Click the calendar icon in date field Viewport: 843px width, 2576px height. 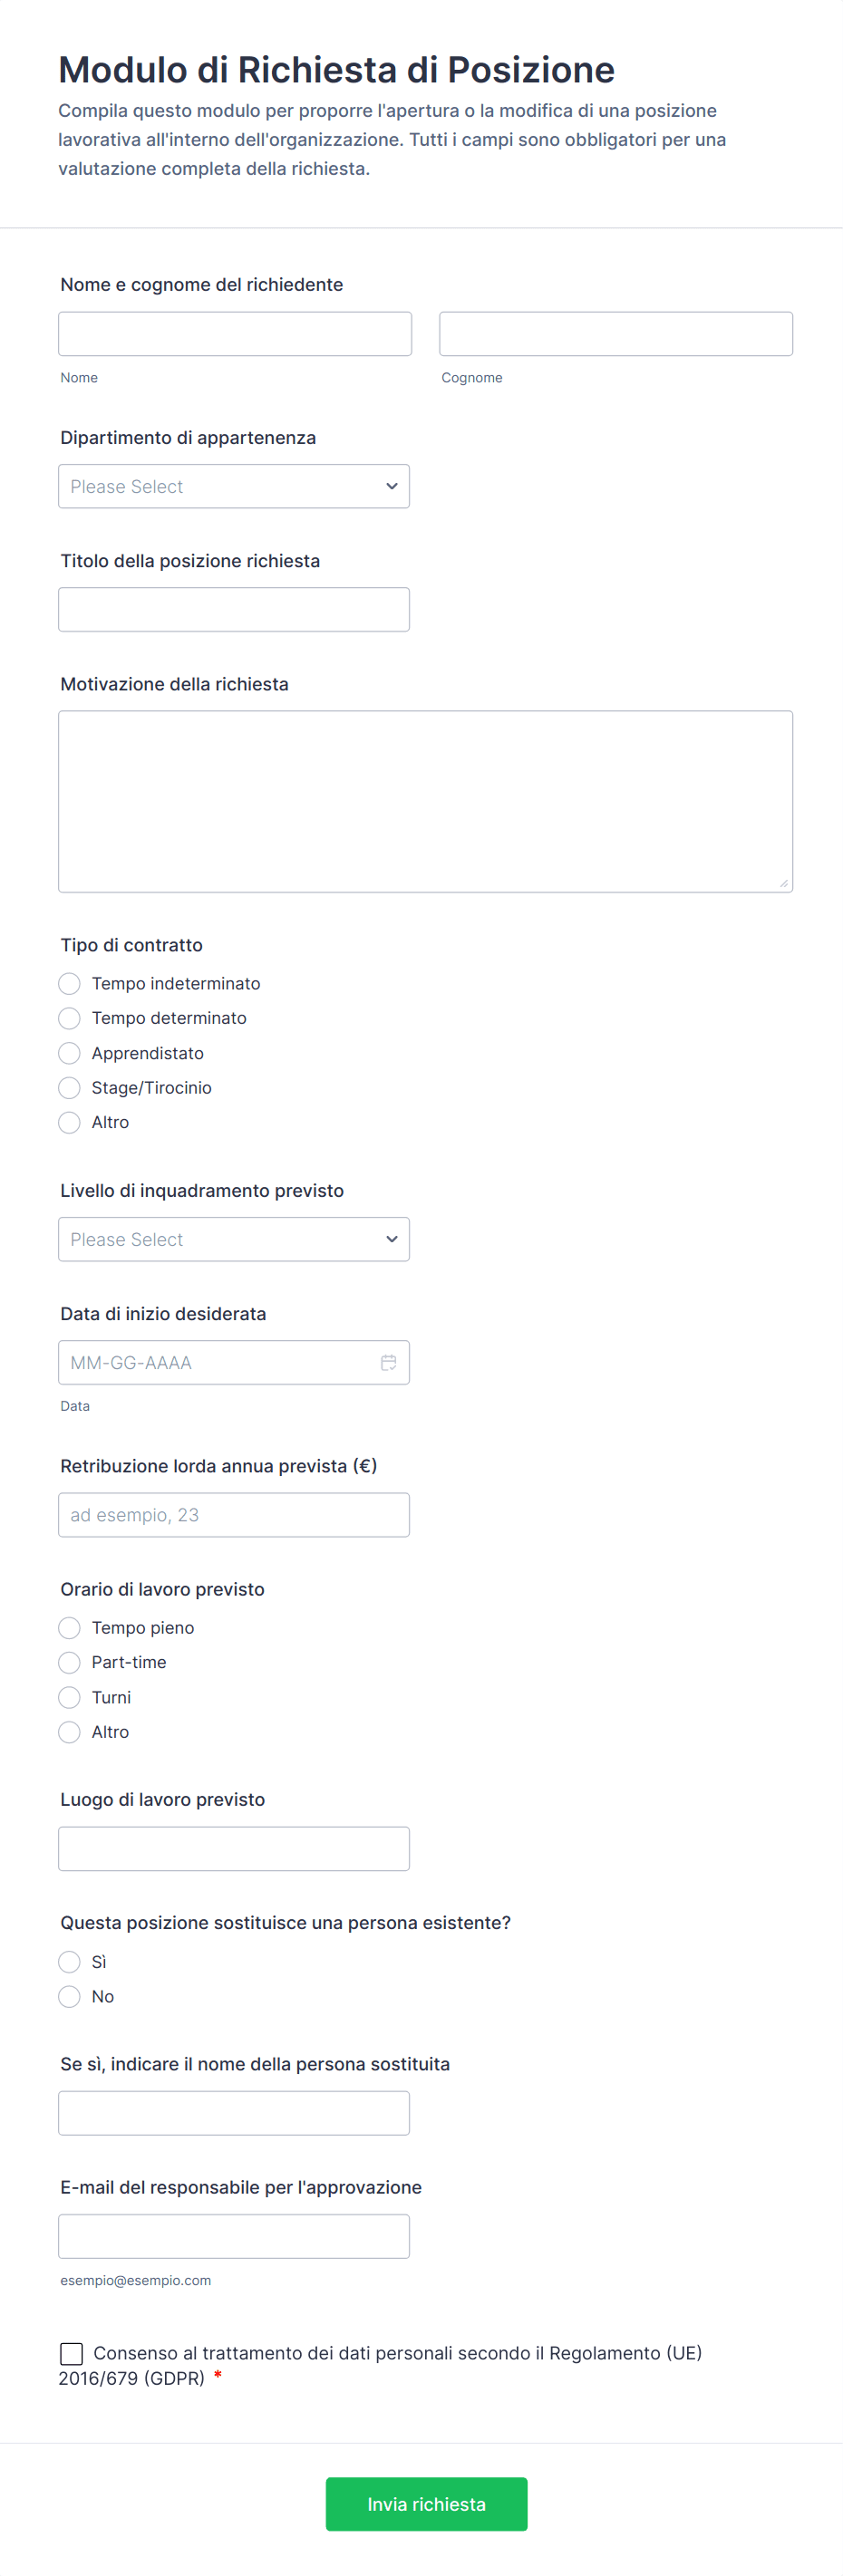pos(388,1362)
